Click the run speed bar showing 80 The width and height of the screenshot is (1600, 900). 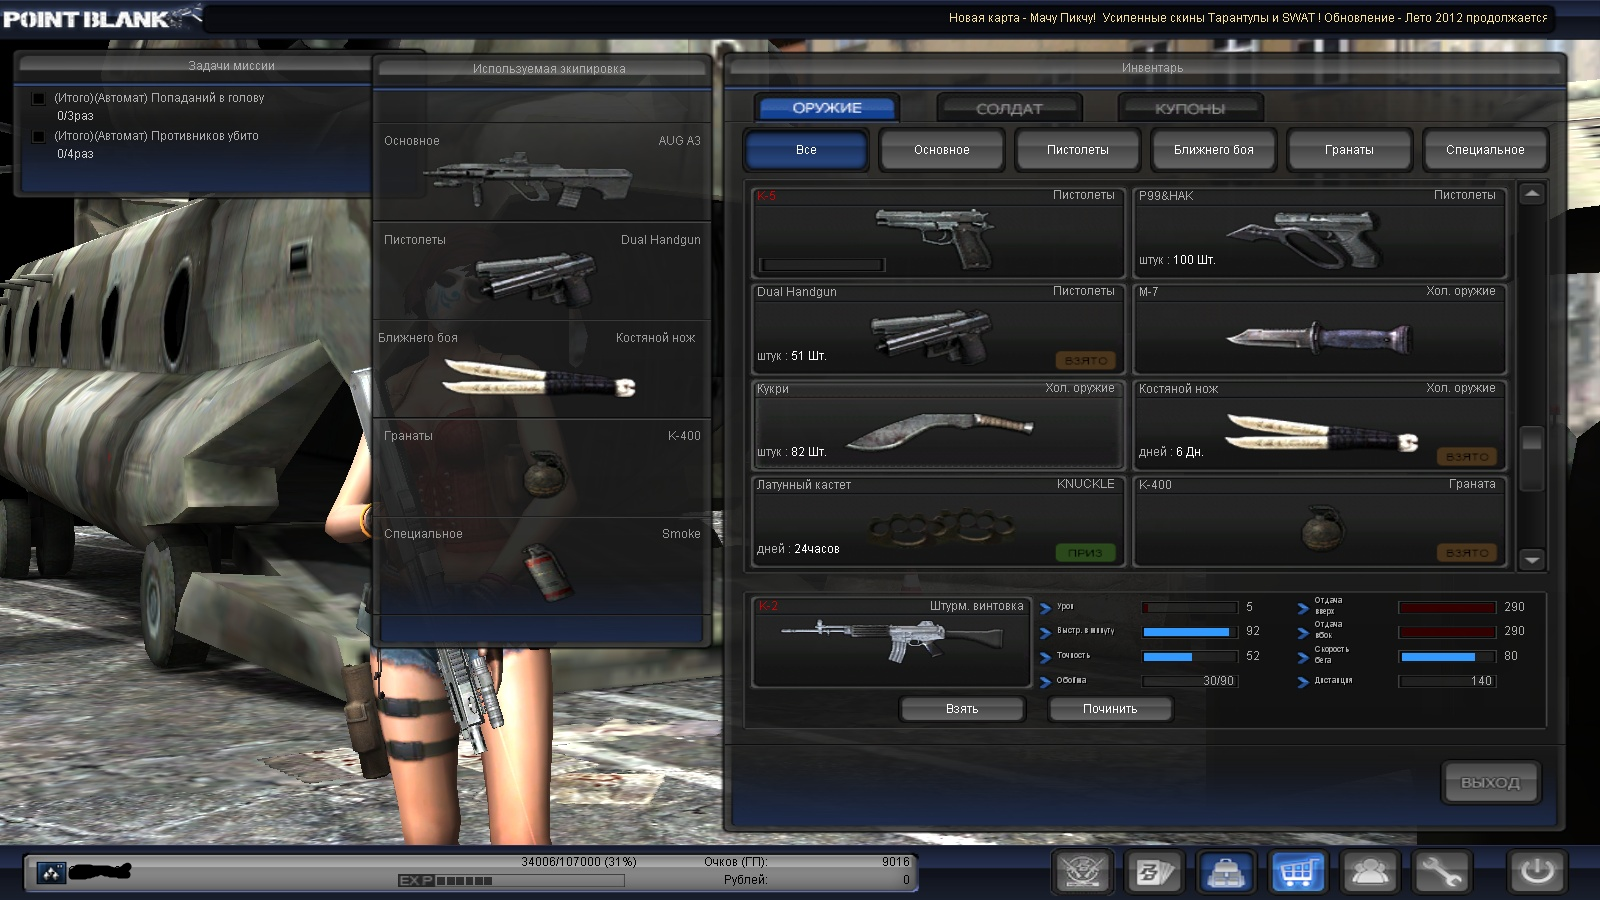click(x=1447, y=657)
